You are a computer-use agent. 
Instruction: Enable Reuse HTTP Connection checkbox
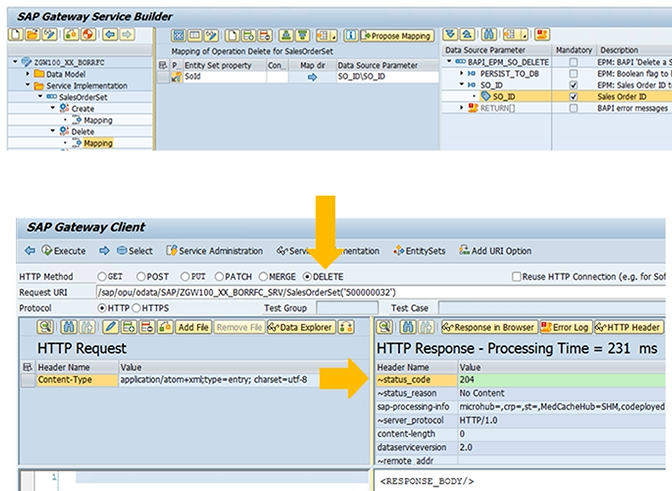pyautogui.click(x=516, y=276)
